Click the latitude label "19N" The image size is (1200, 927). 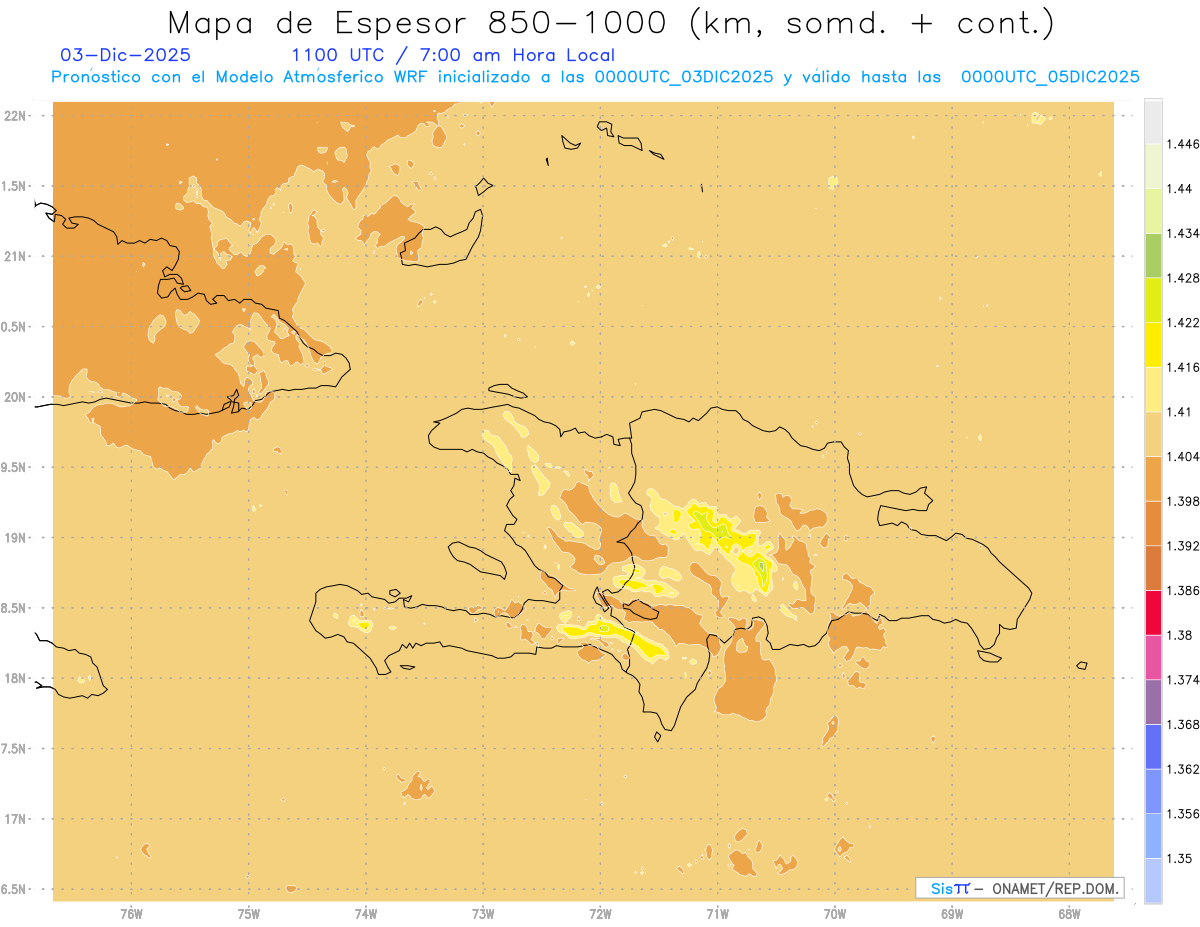click(15, 538)
